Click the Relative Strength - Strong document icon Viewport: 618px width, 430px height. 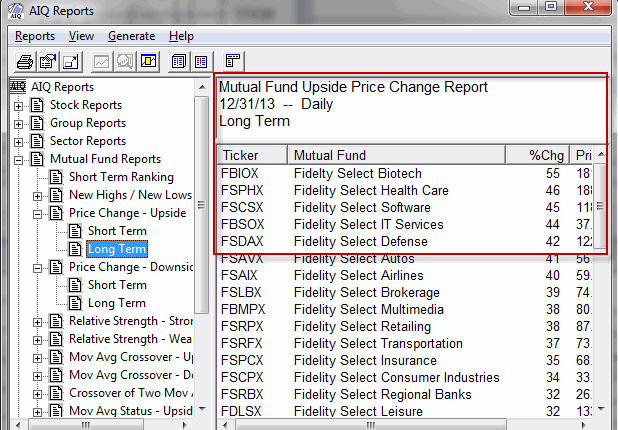pyautogui.click(x=56, y=321)
